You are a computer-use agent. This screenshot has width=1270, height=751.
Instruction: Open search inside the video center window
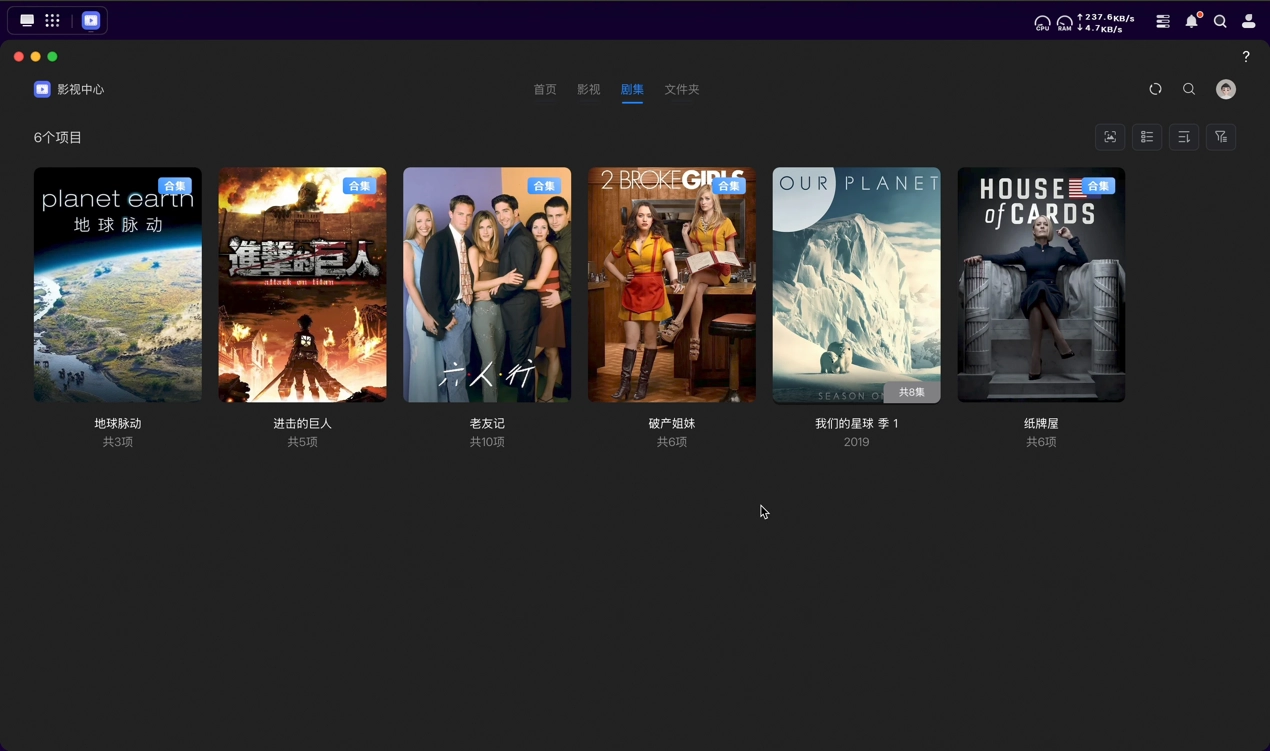coord(1189,89)
